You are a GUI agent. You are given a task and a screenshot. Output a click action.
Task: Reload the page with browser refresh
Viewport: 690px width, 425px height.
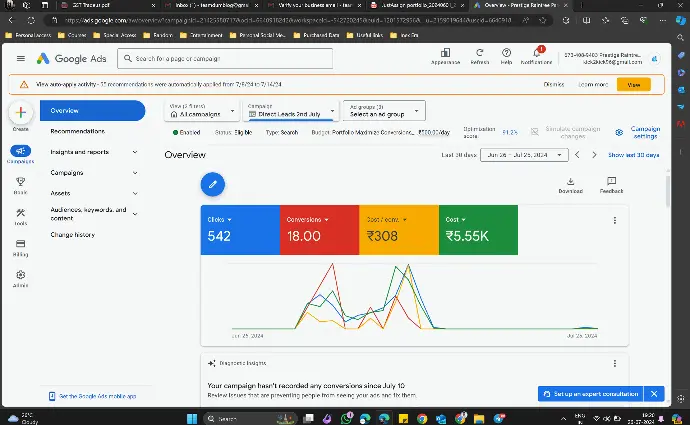(31, 20)
